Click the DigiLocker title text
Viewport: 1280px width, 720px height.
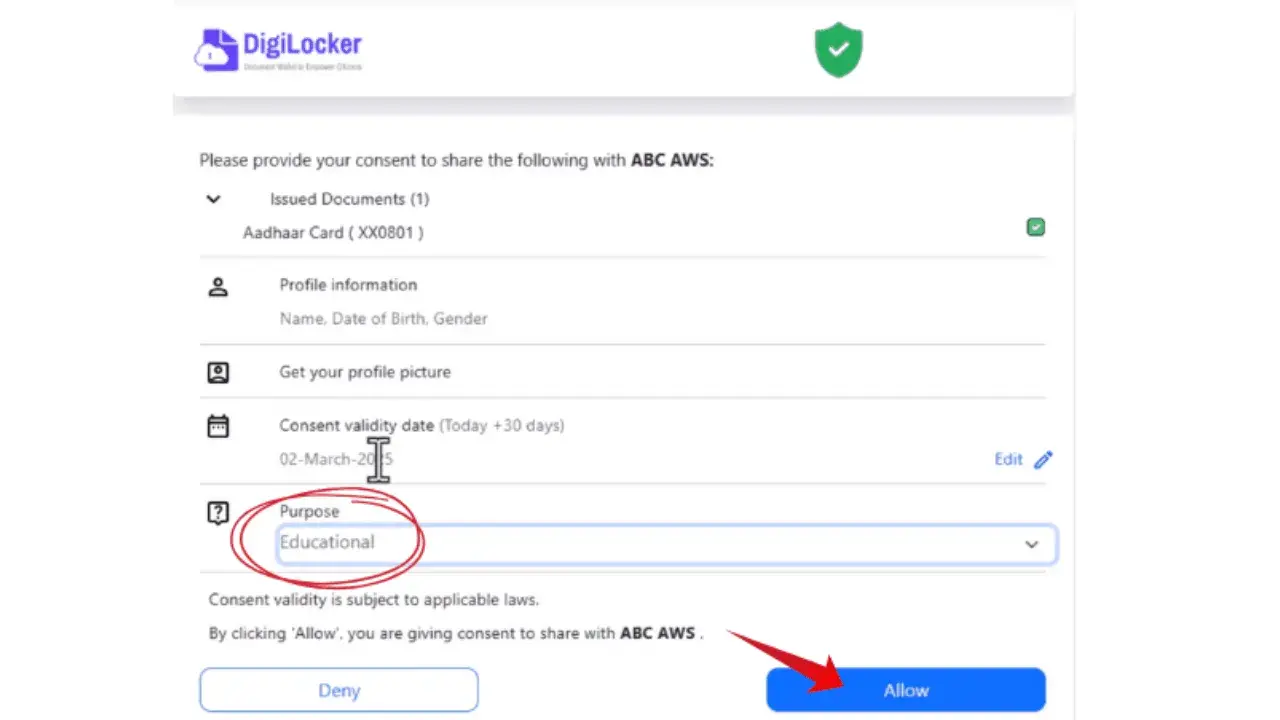302,44
